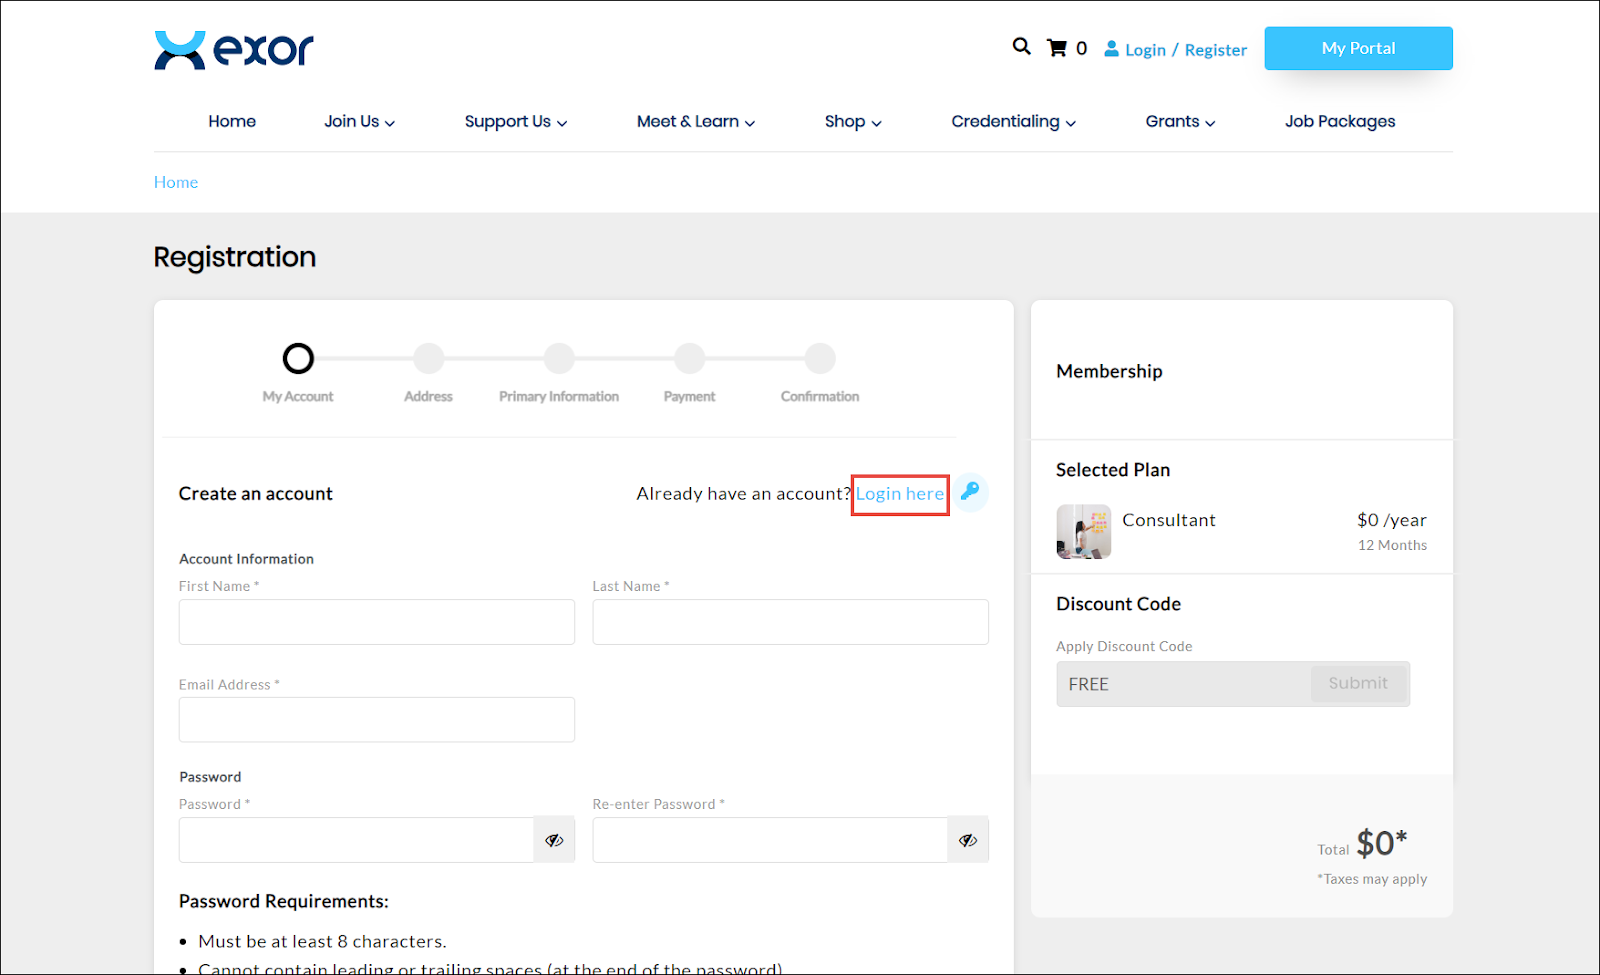Image resolution: width=1600 pixels, height=975 pixels.
Task: Open the Job Packages menu item
Action: click(1339, 121)
